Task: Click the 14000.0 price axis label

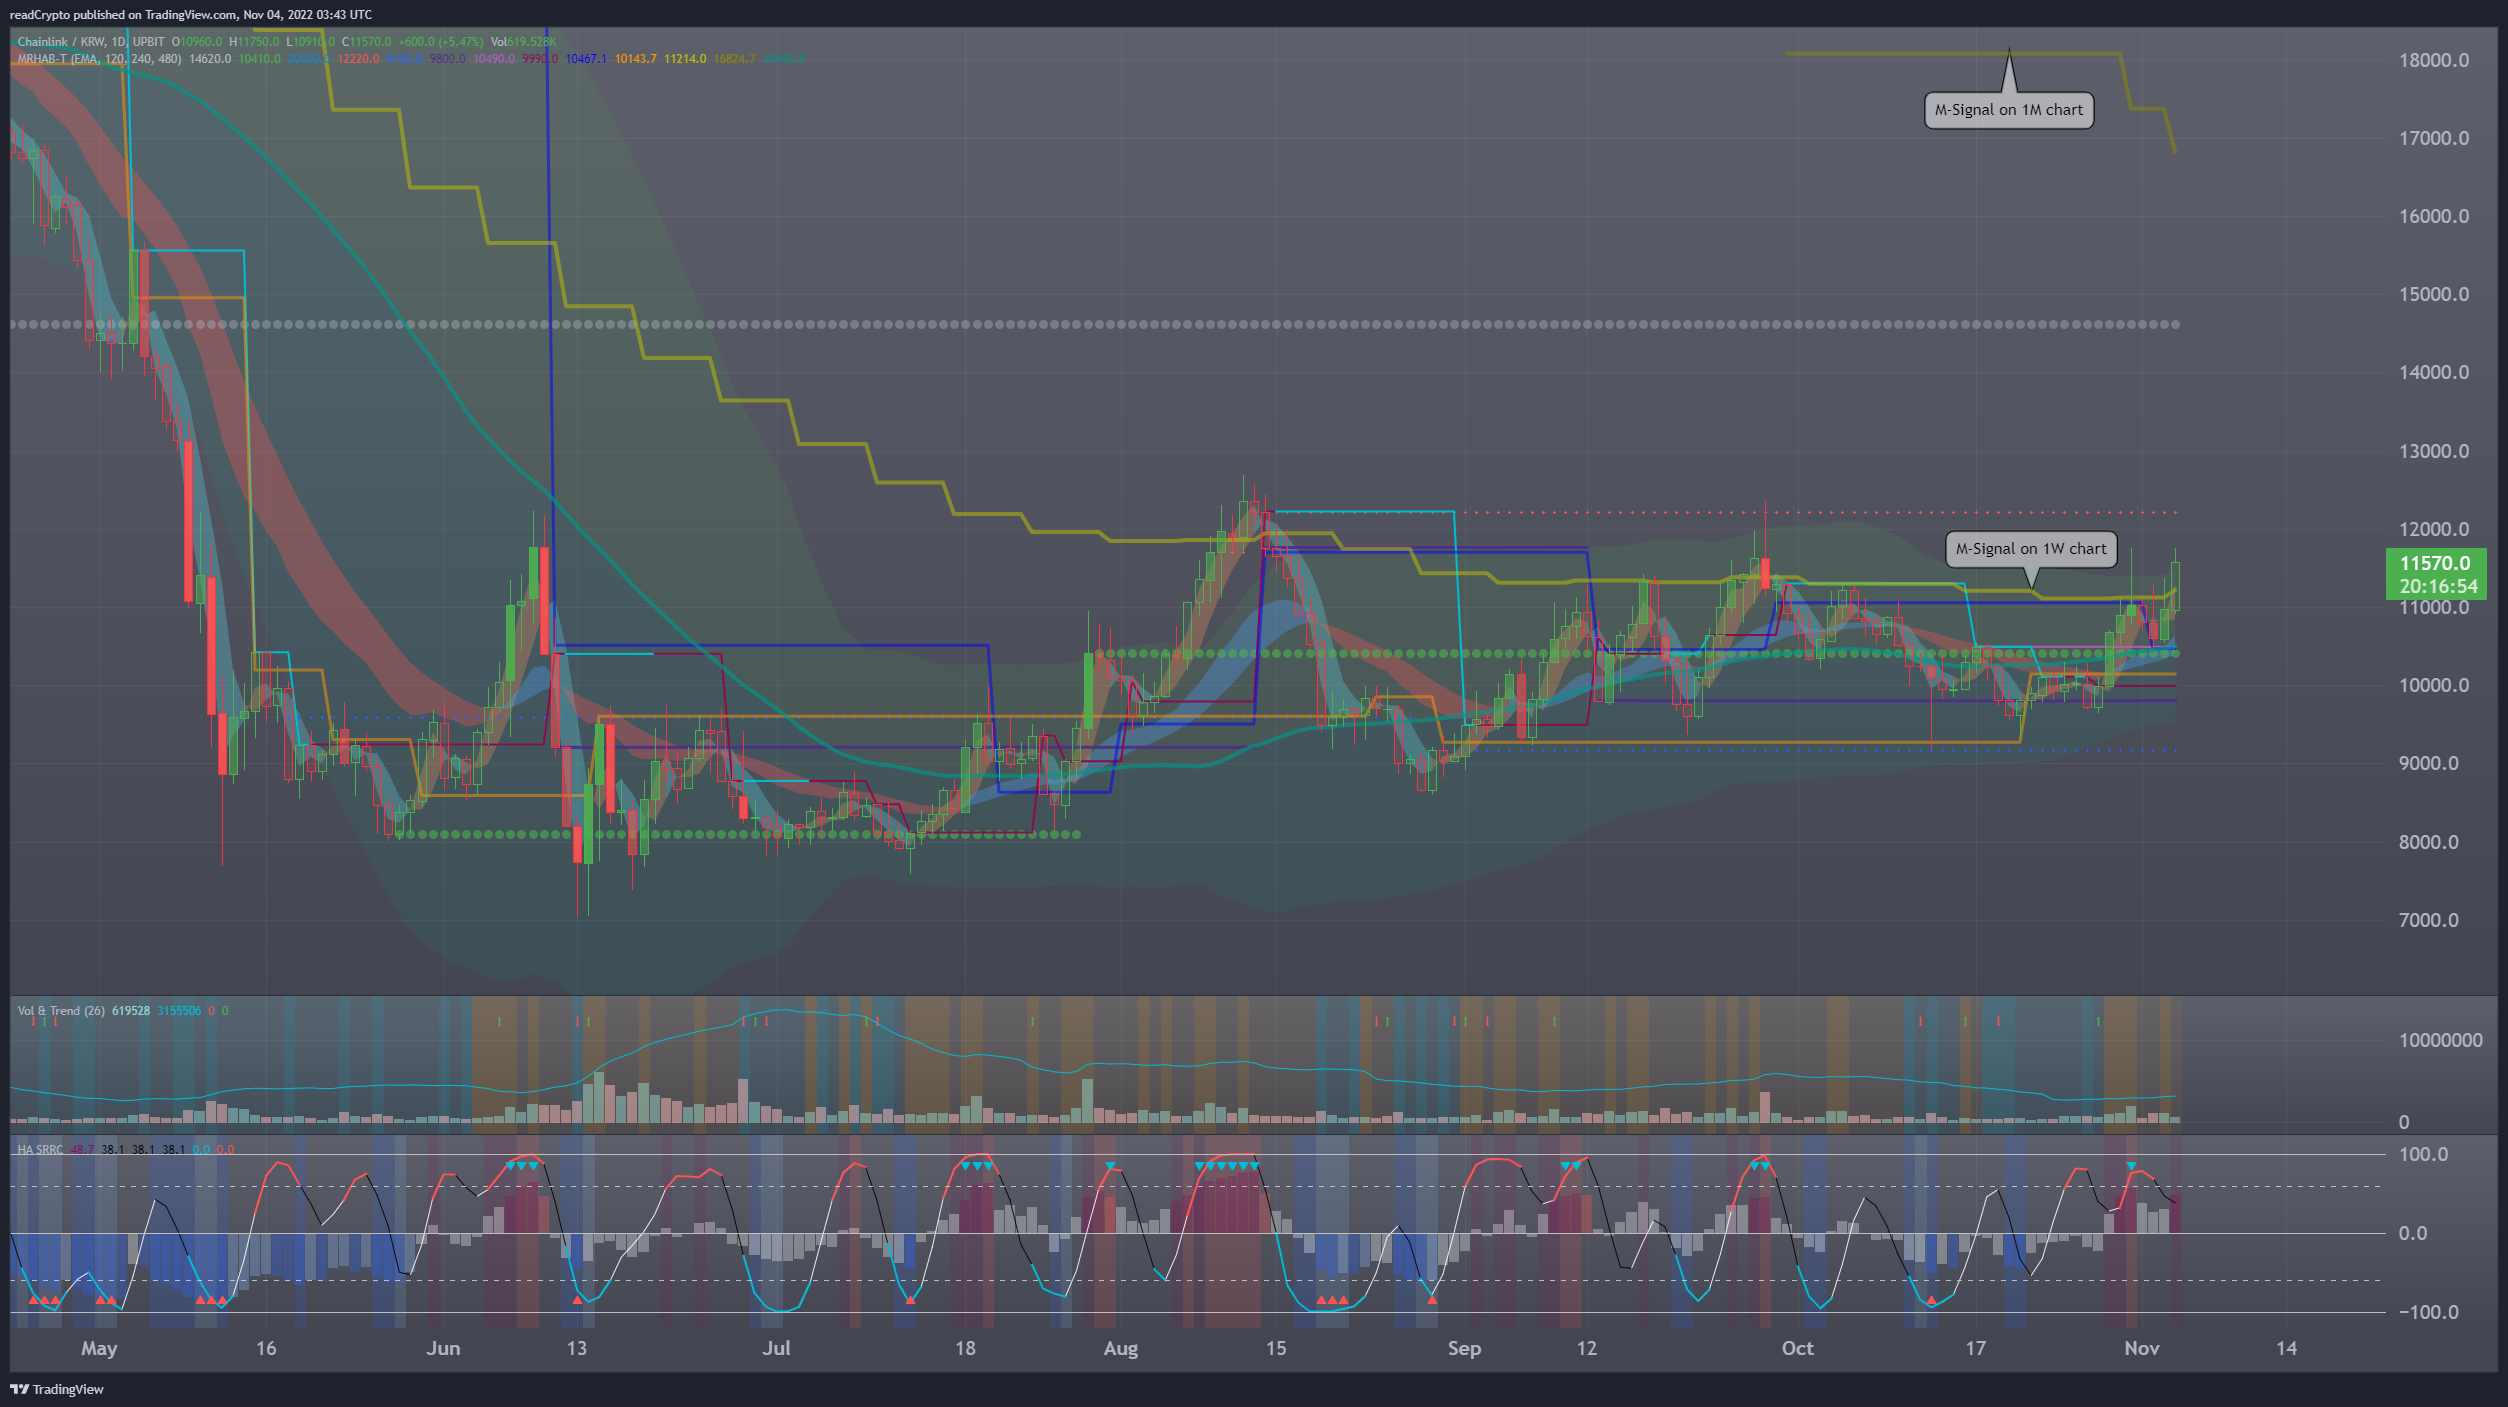Action: coord(2434,372)
